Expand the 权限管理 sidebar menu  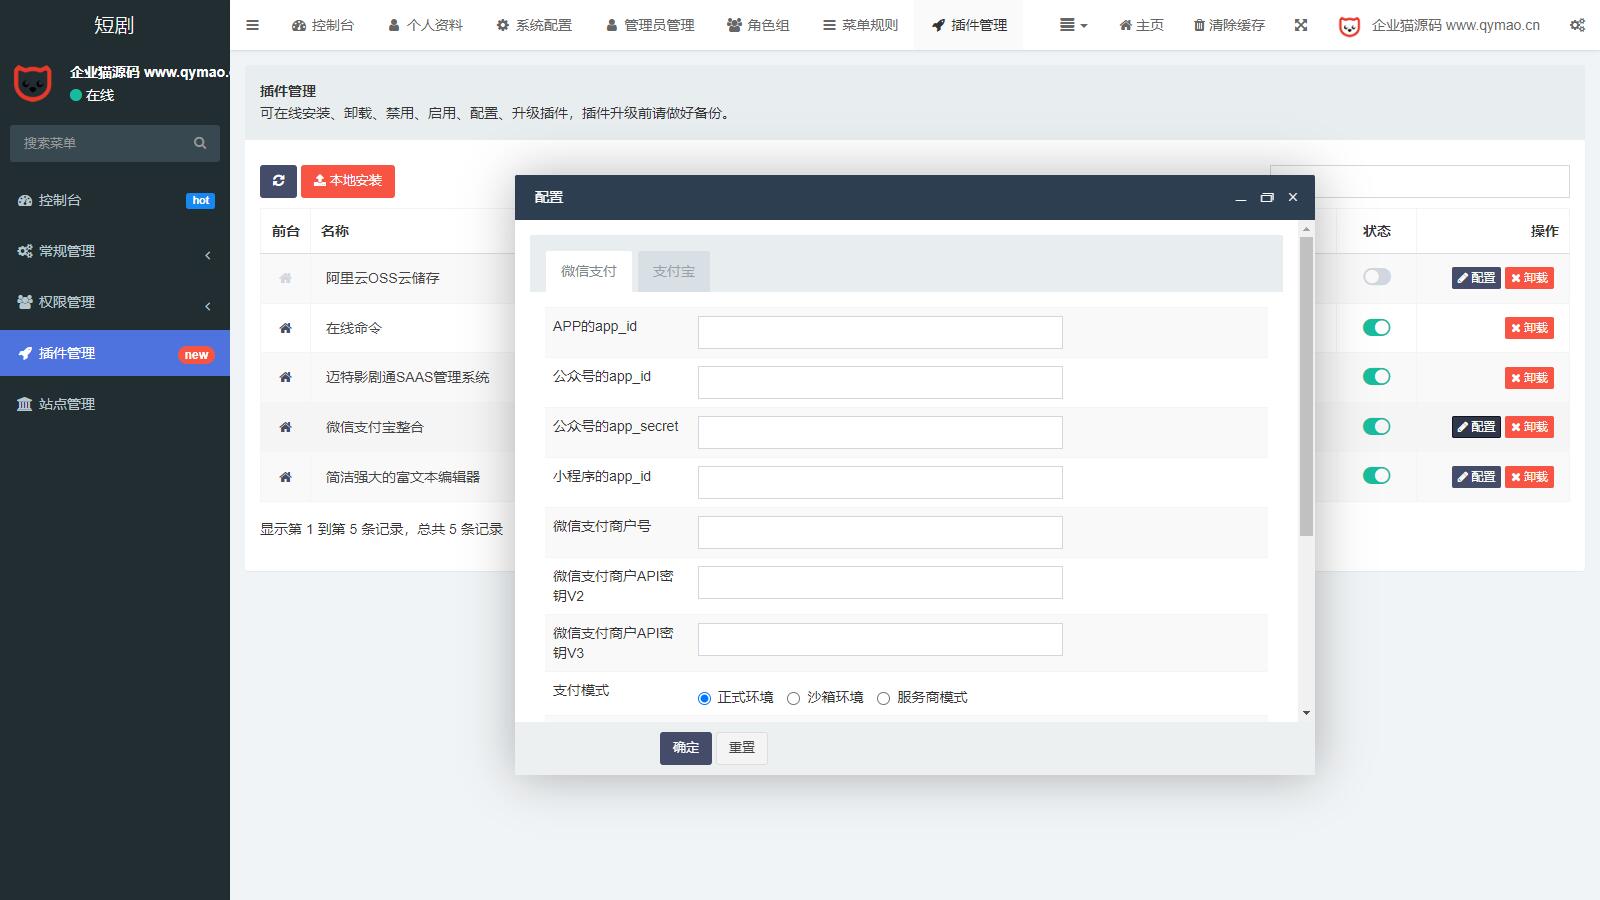114,302
